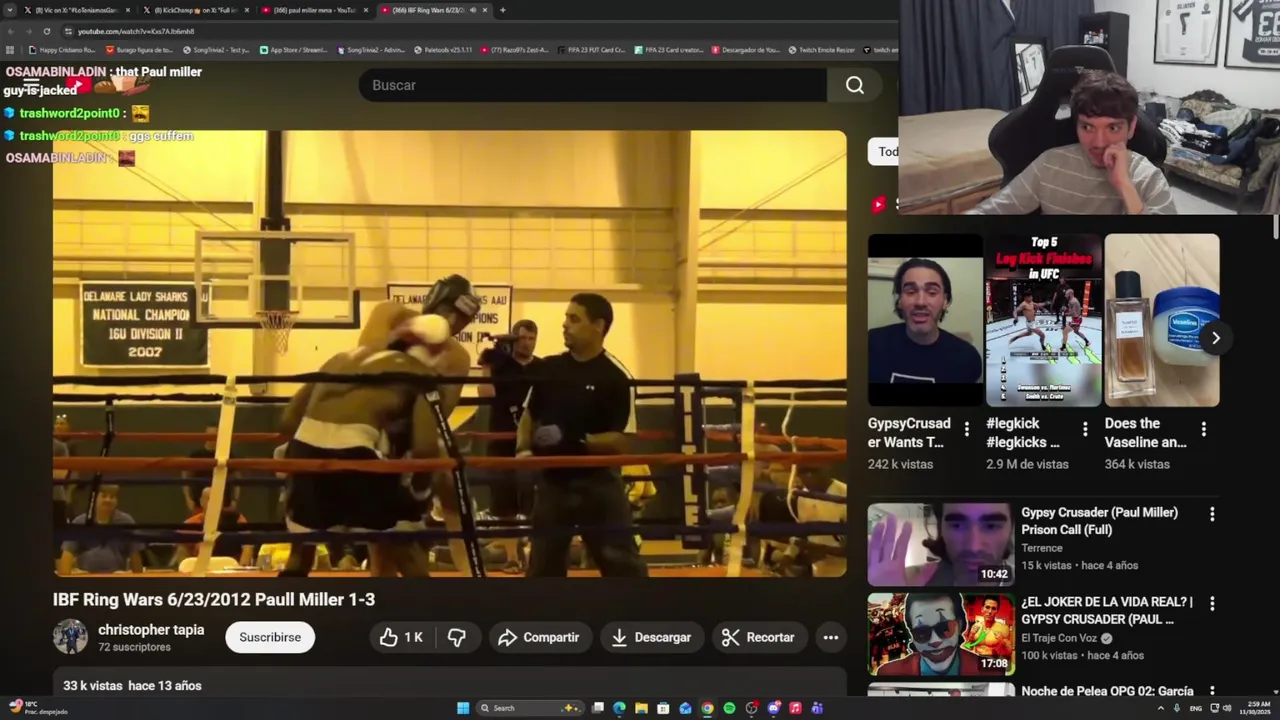Open Task View from taskbar

coord(597,708)
